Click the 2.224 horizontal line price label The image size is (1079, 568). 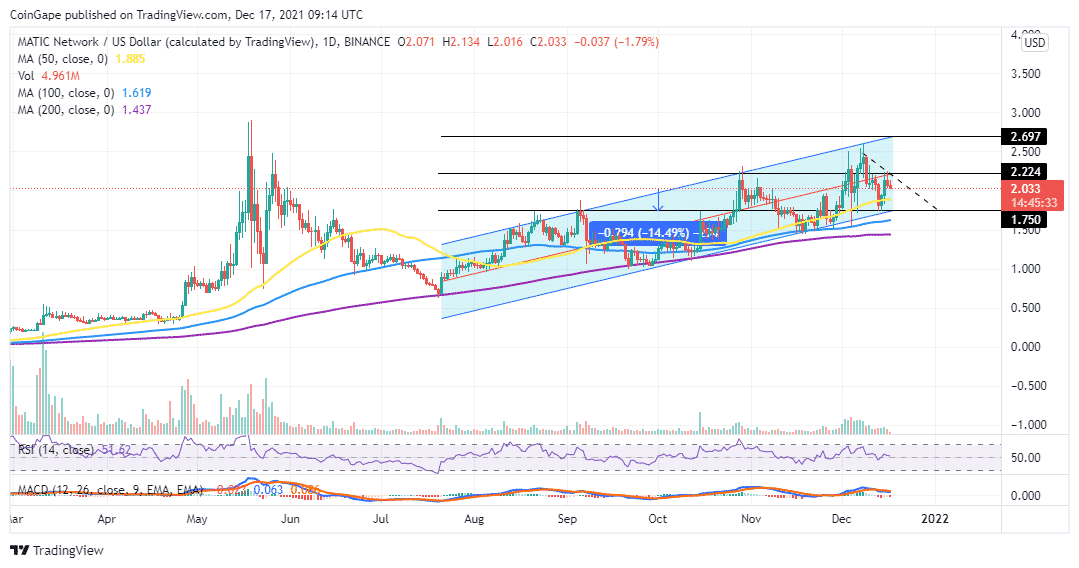coord(1025,171)
